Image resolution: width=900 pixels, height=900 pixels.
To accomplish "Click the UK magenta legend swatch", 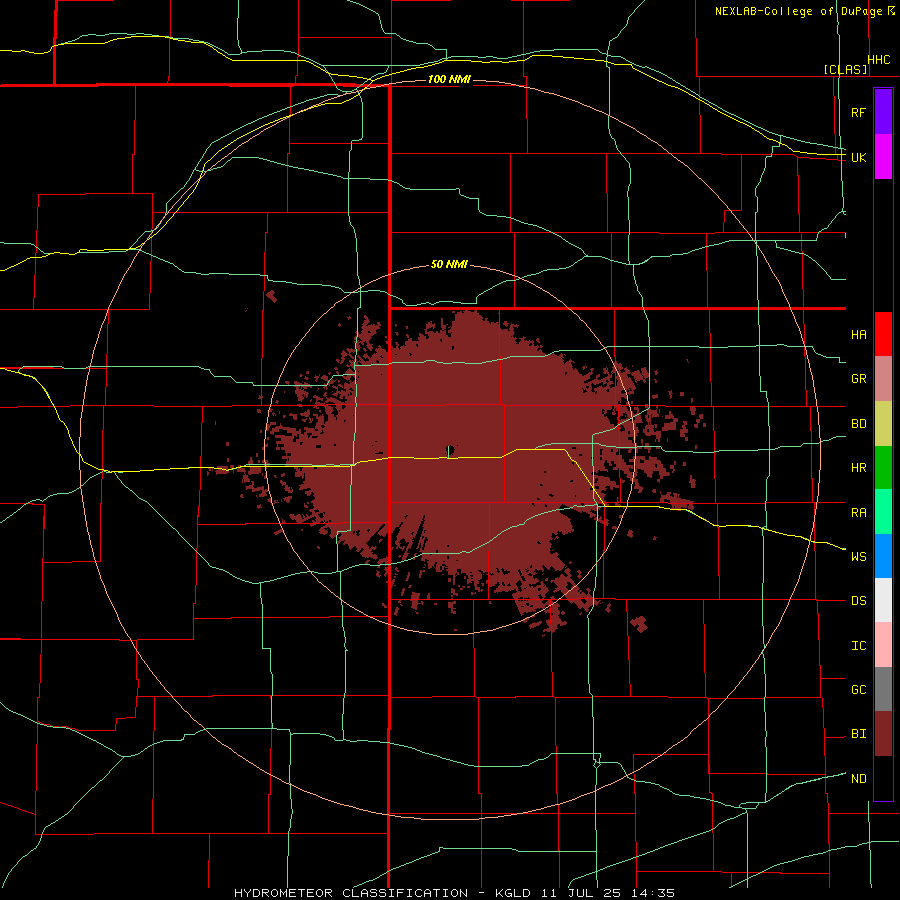I will pos(883,157).
